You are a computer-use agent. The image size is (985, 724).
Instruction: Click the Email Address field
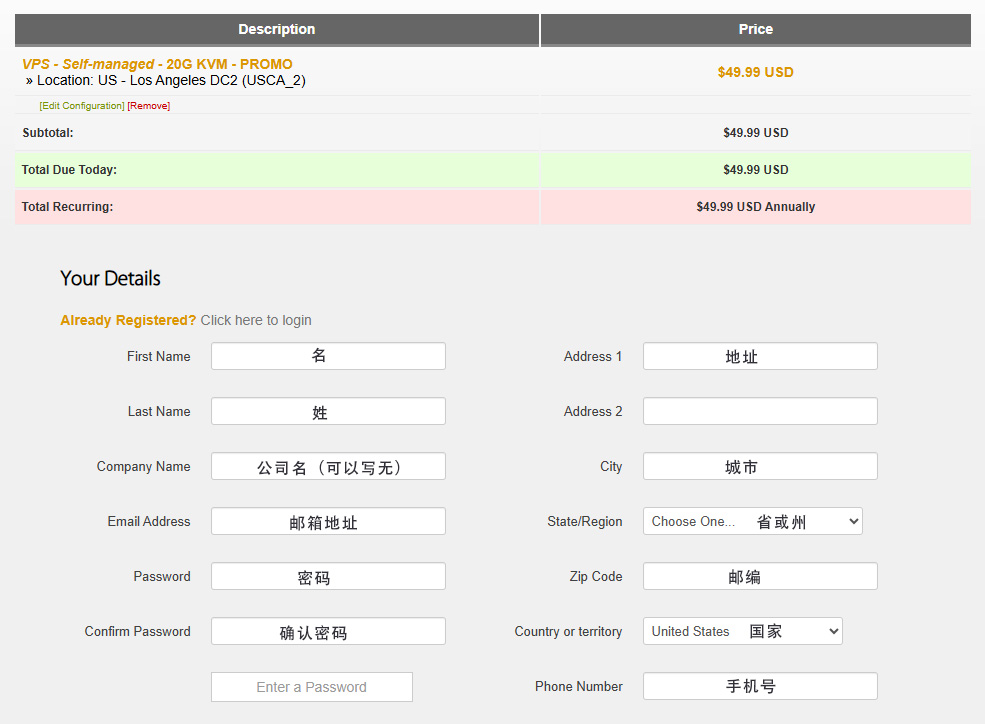click(x=328, y=521)
